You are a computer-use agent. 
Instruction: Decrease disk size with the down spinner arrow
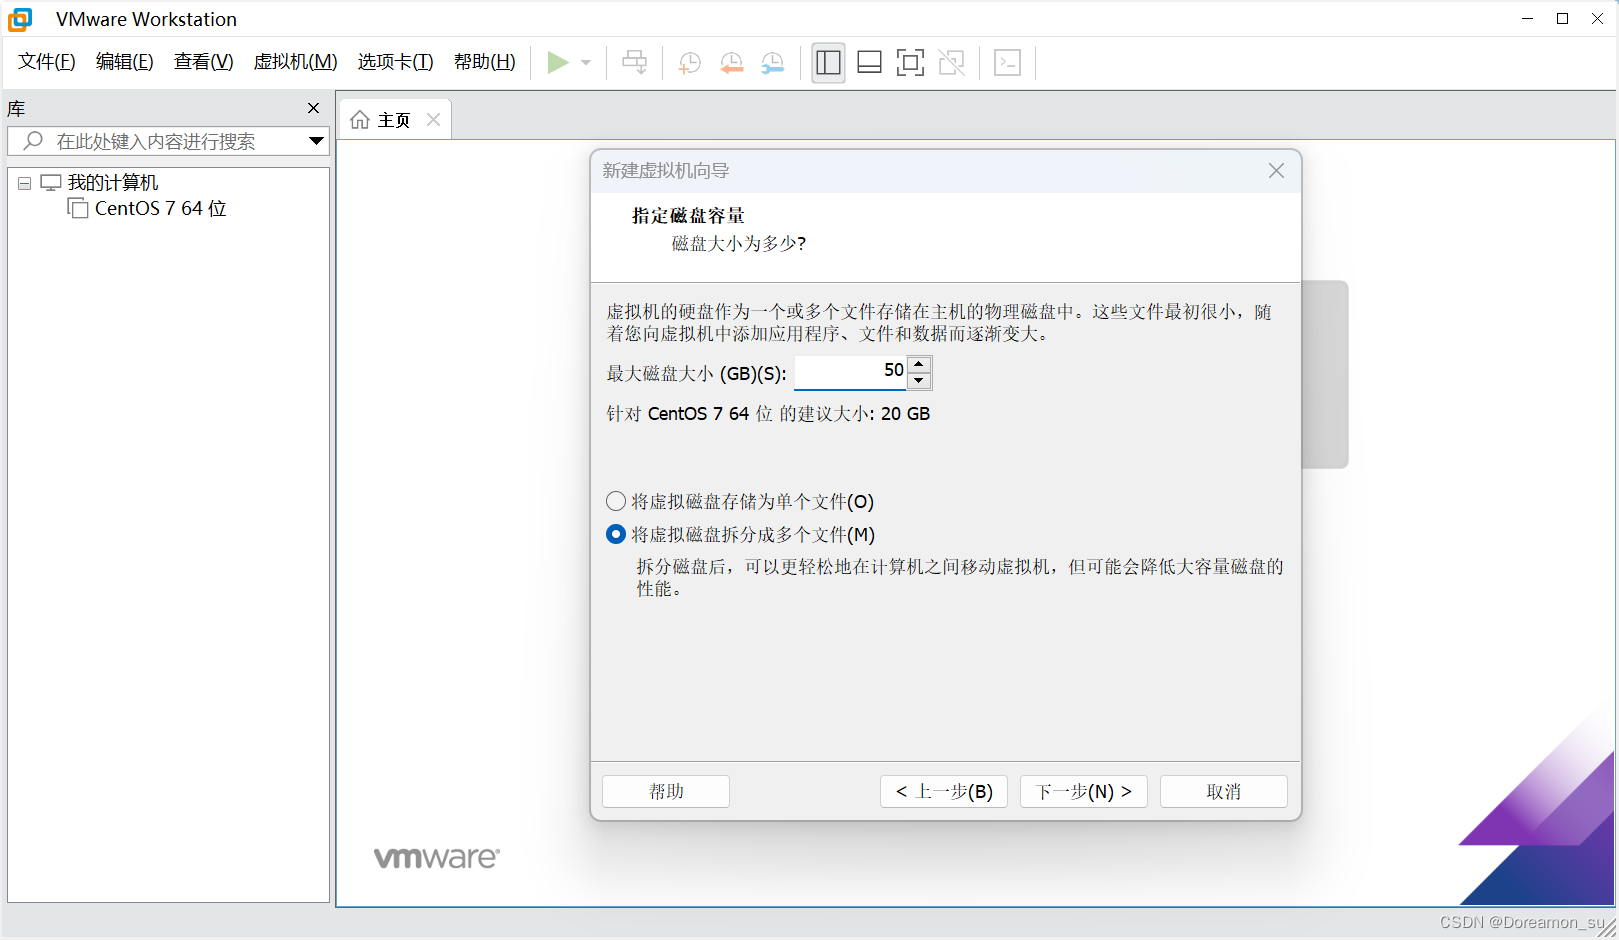click(920, 381)
